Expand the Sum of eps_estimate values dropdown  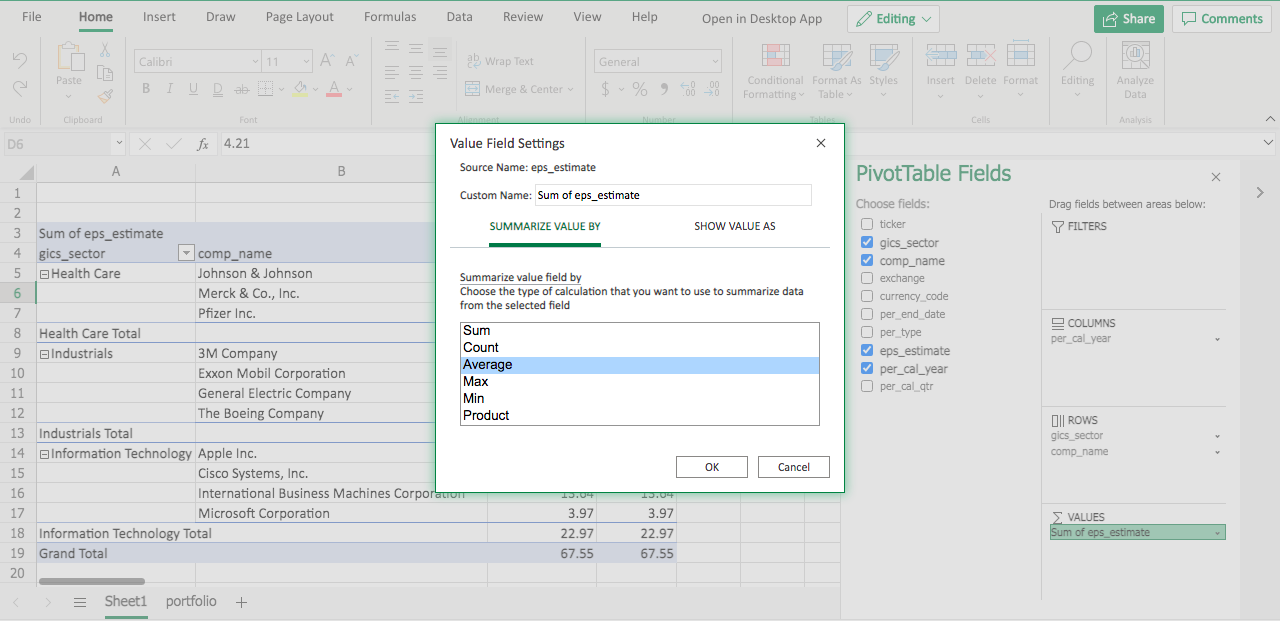1217,533
